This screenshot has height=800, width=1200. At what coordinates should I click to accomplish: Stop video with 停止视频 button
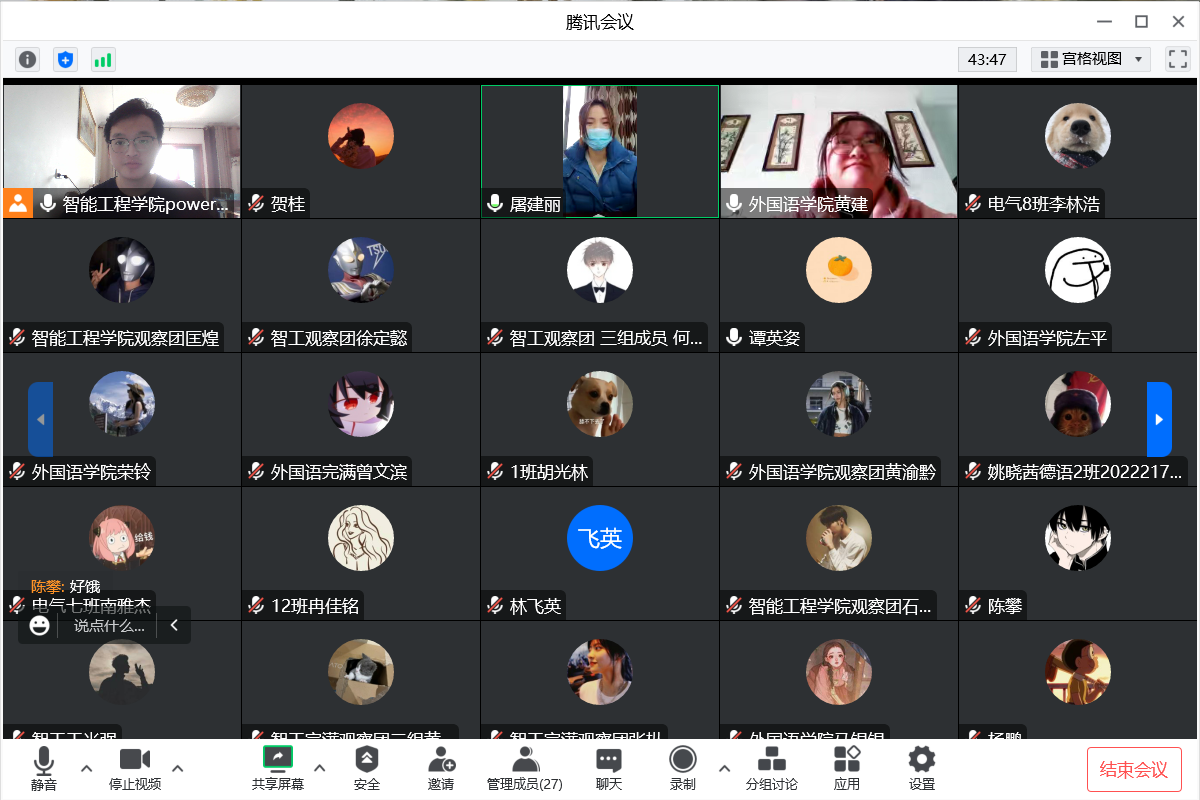pyautogui.click(x=135, y=767)
